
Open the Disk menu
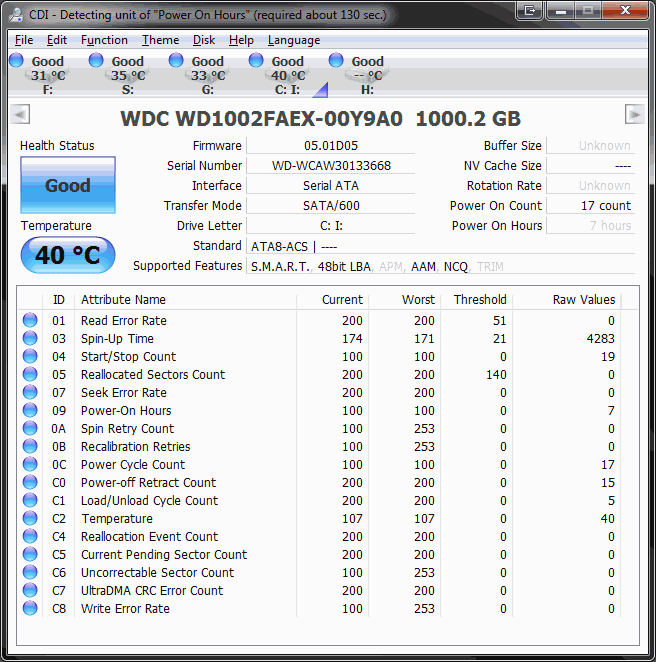pyautogui.click(x=204, y=40)
